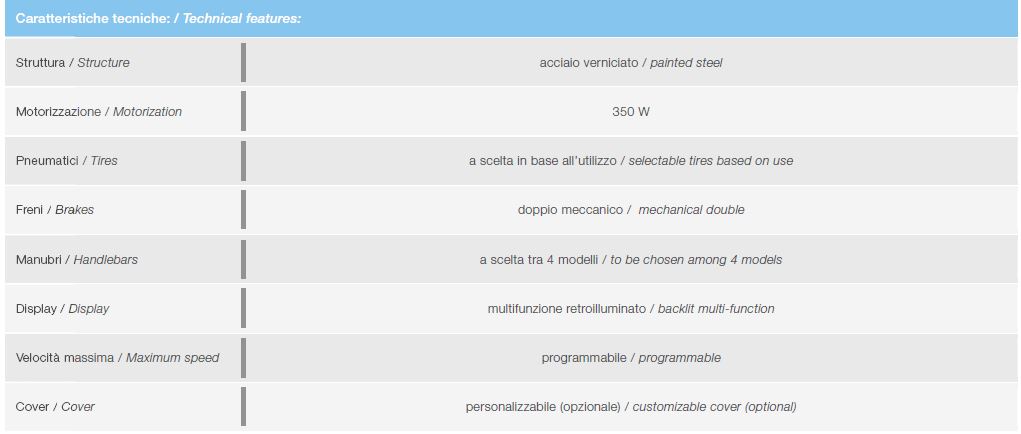Screen dimensions: 1021x434
Task: Select the Pneumatici / Tires label
Action: (x=66, y=160)
